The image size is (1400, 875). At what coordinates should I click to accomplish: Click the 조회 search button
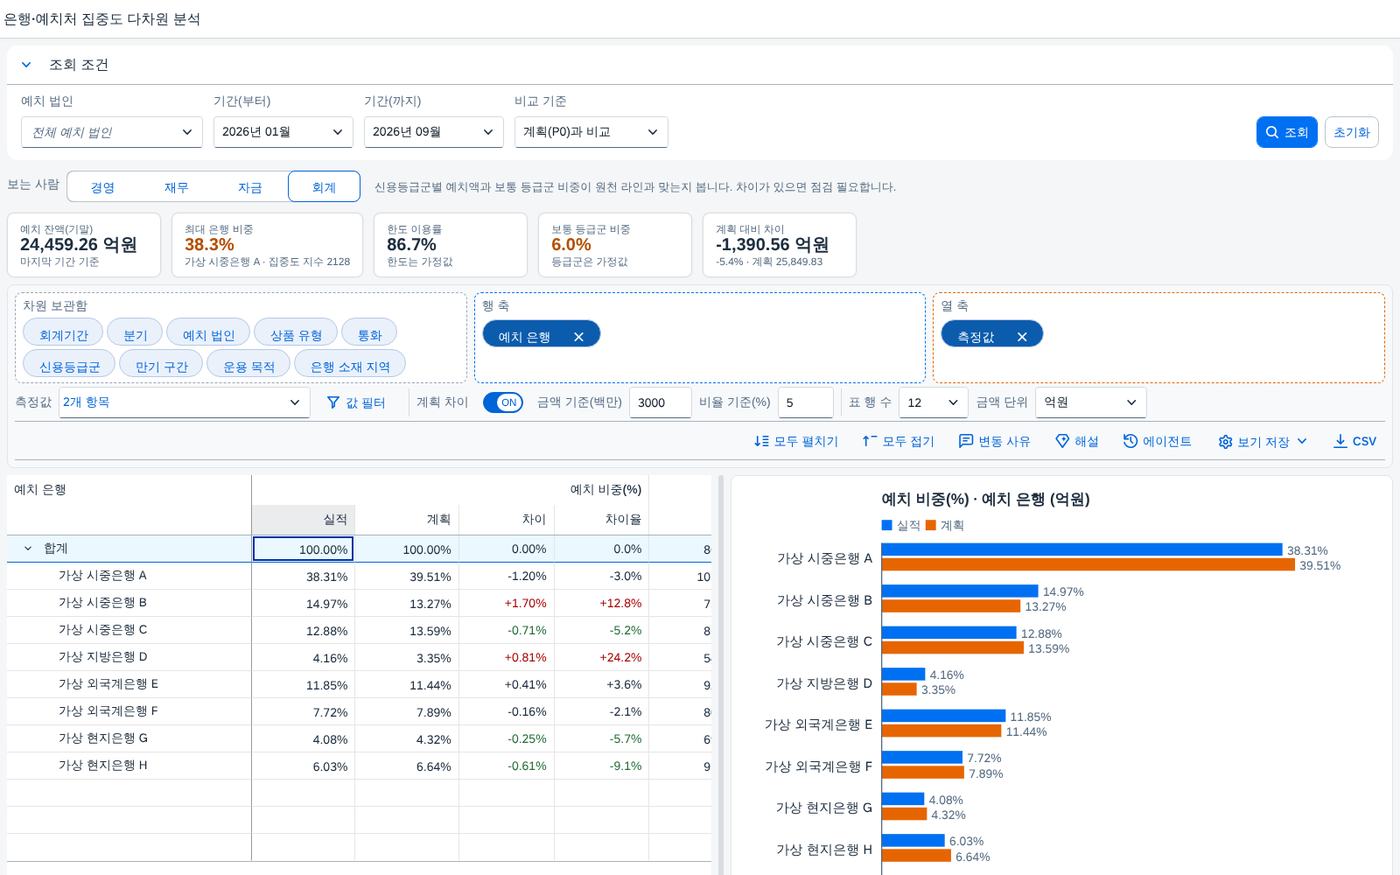[x=1286, y=132]
